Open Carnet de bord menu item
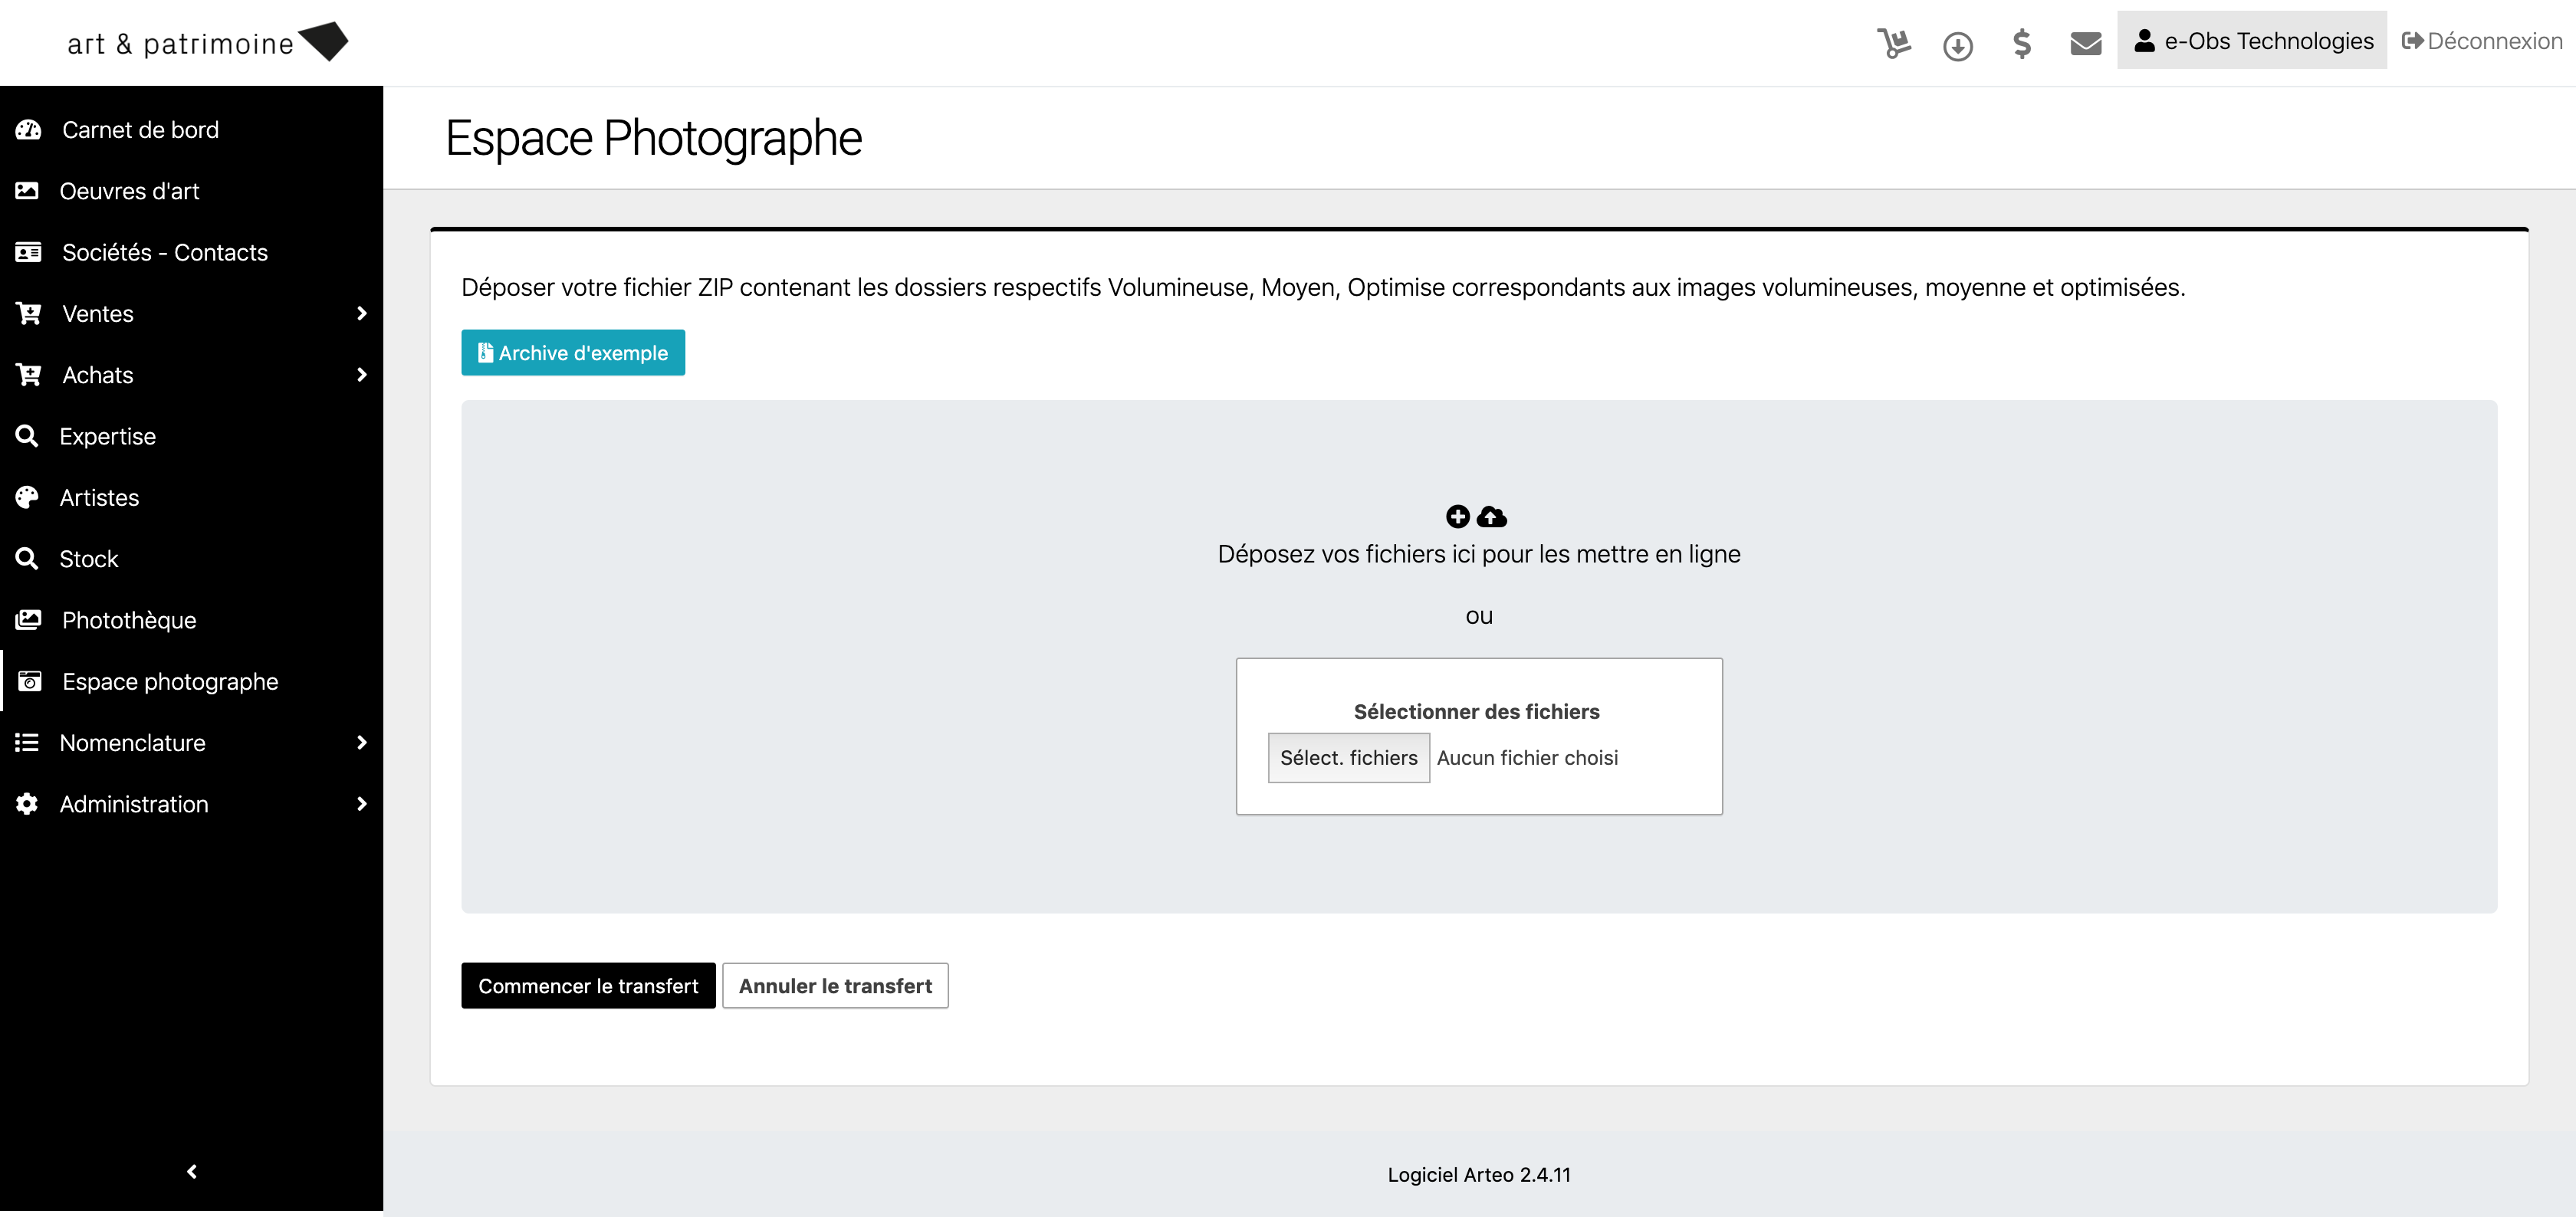The image size is (2576, 1217). coord(192,130)
